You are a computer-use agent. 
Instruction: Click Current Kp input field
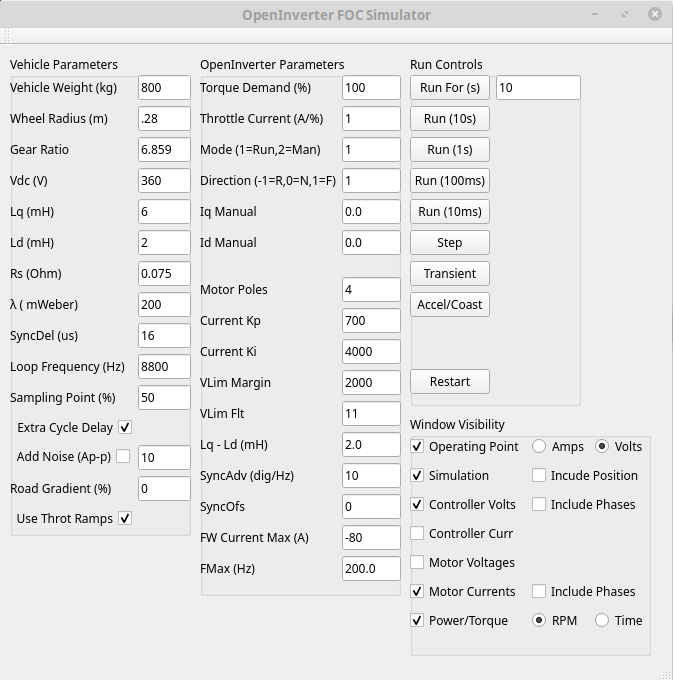pos(371,320)
